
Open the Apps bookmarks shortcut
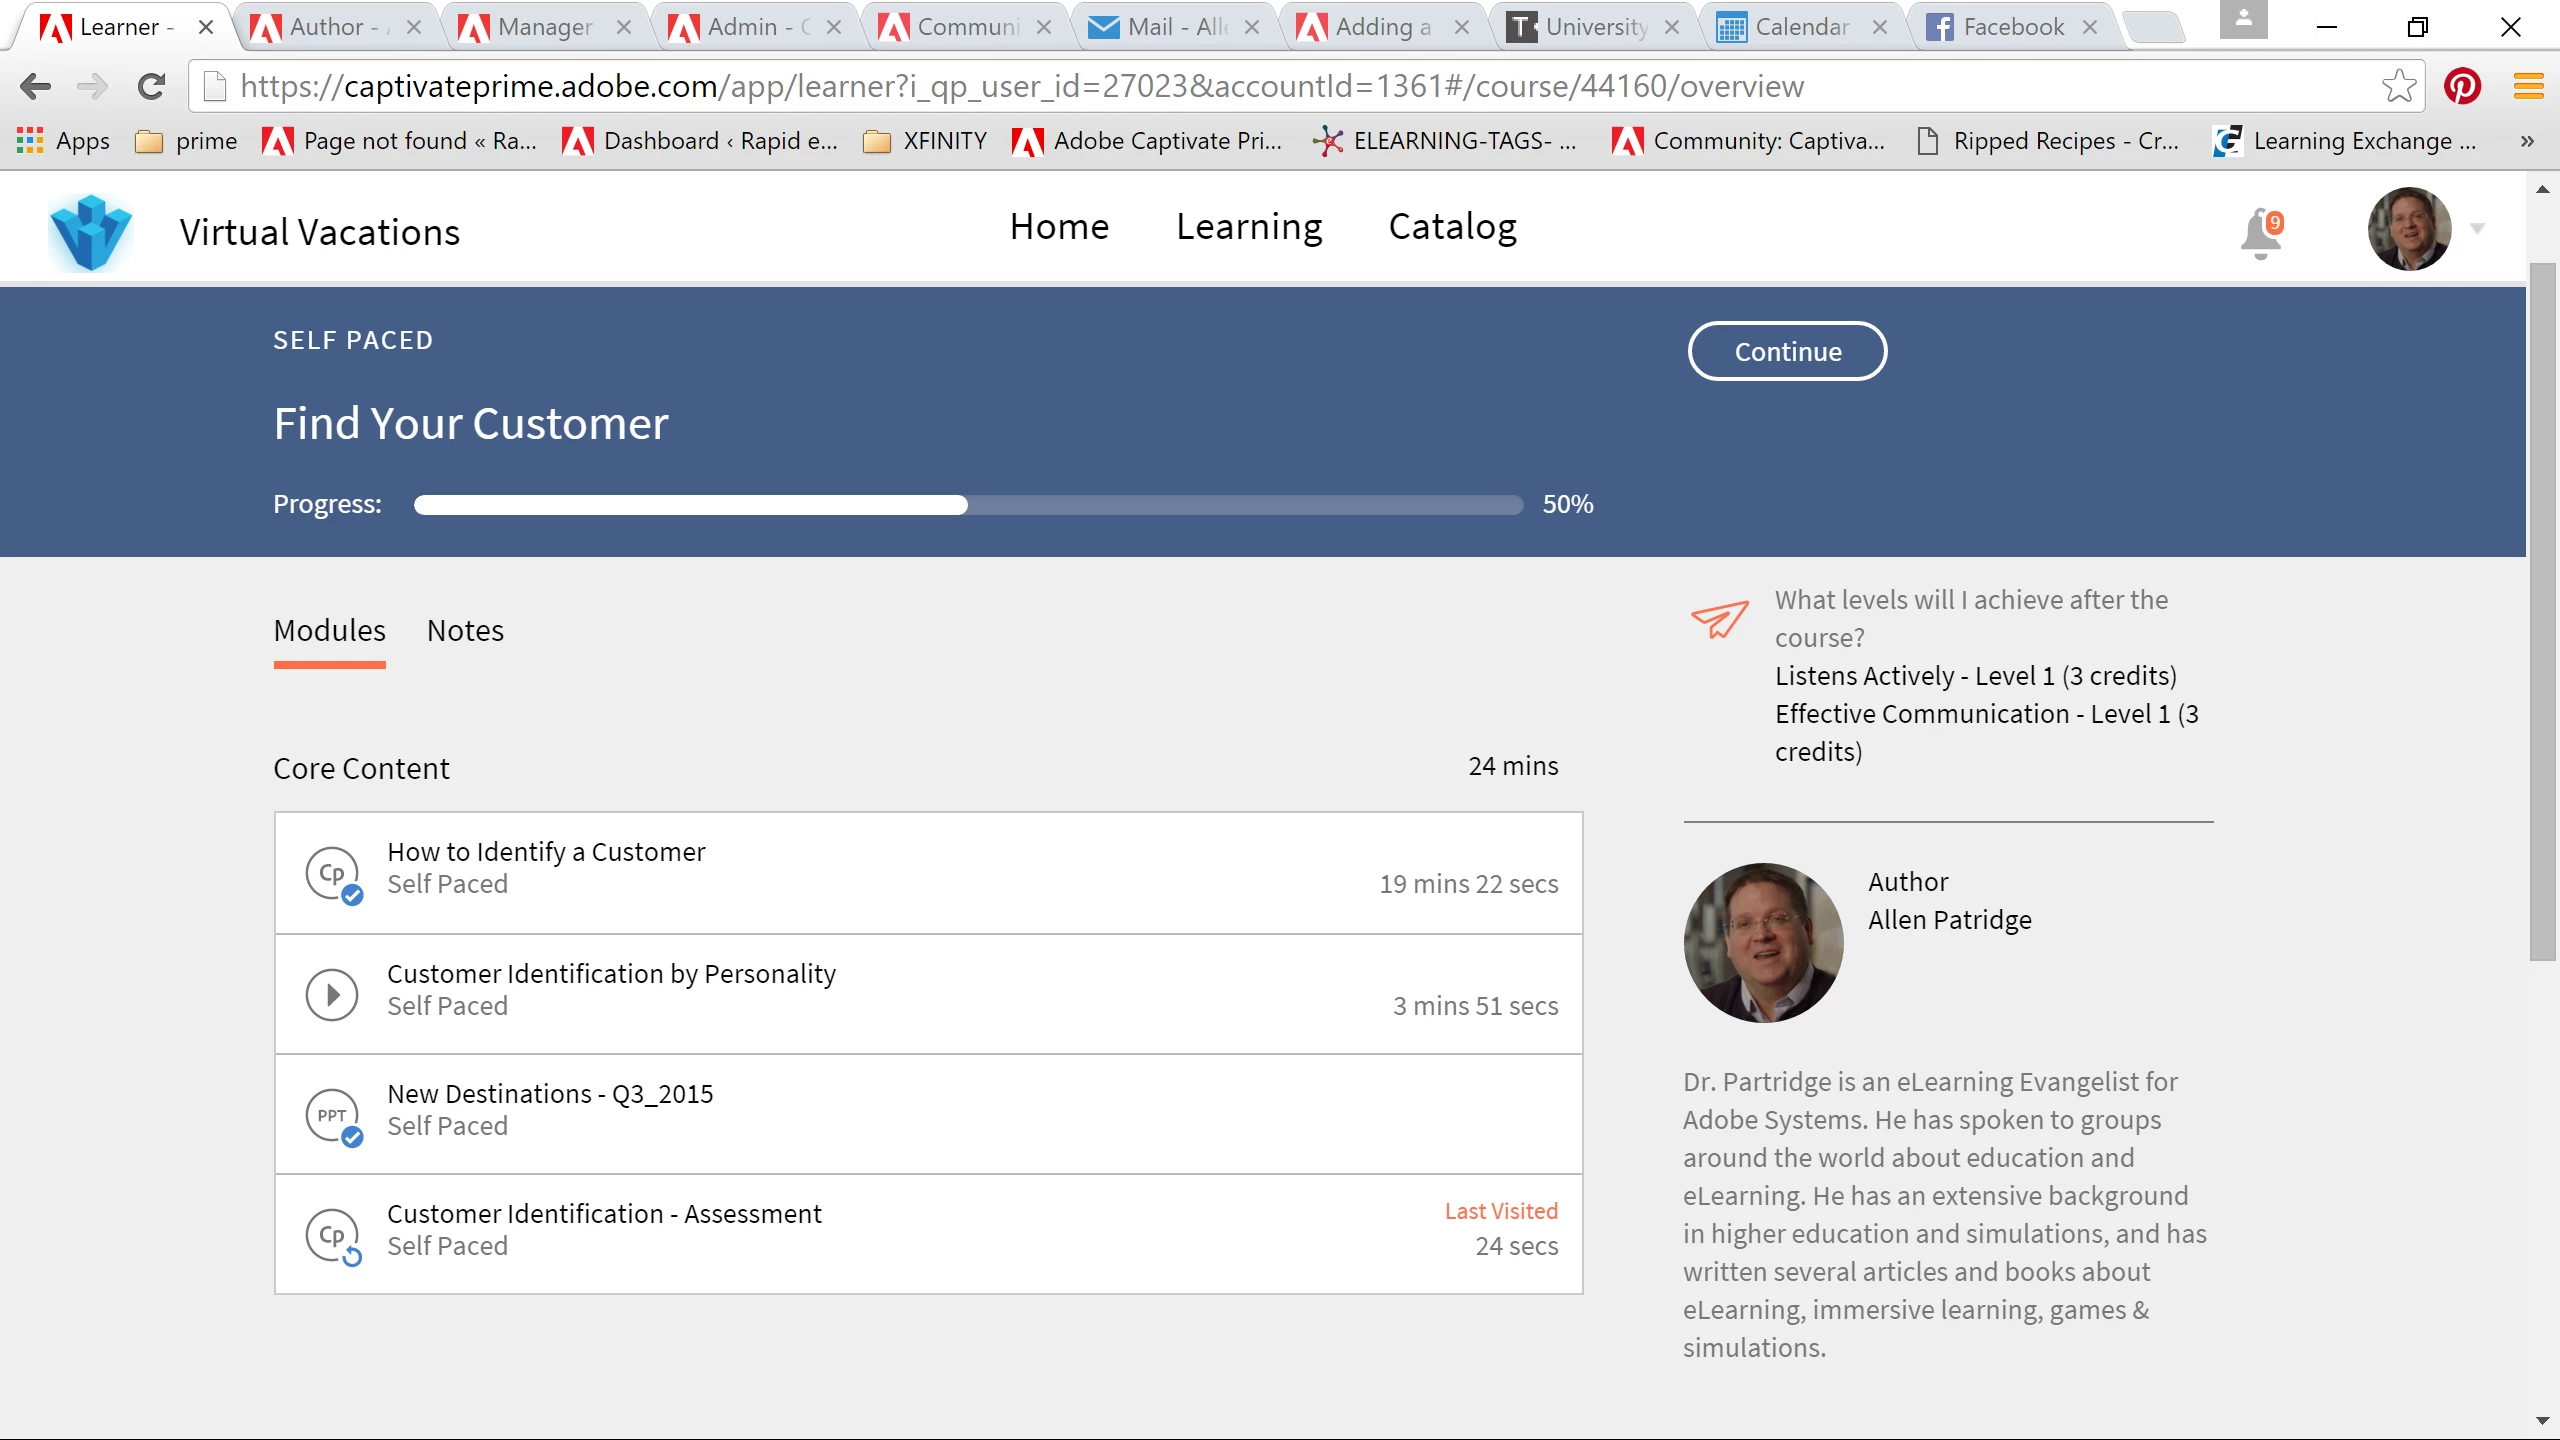pos(64,141)
